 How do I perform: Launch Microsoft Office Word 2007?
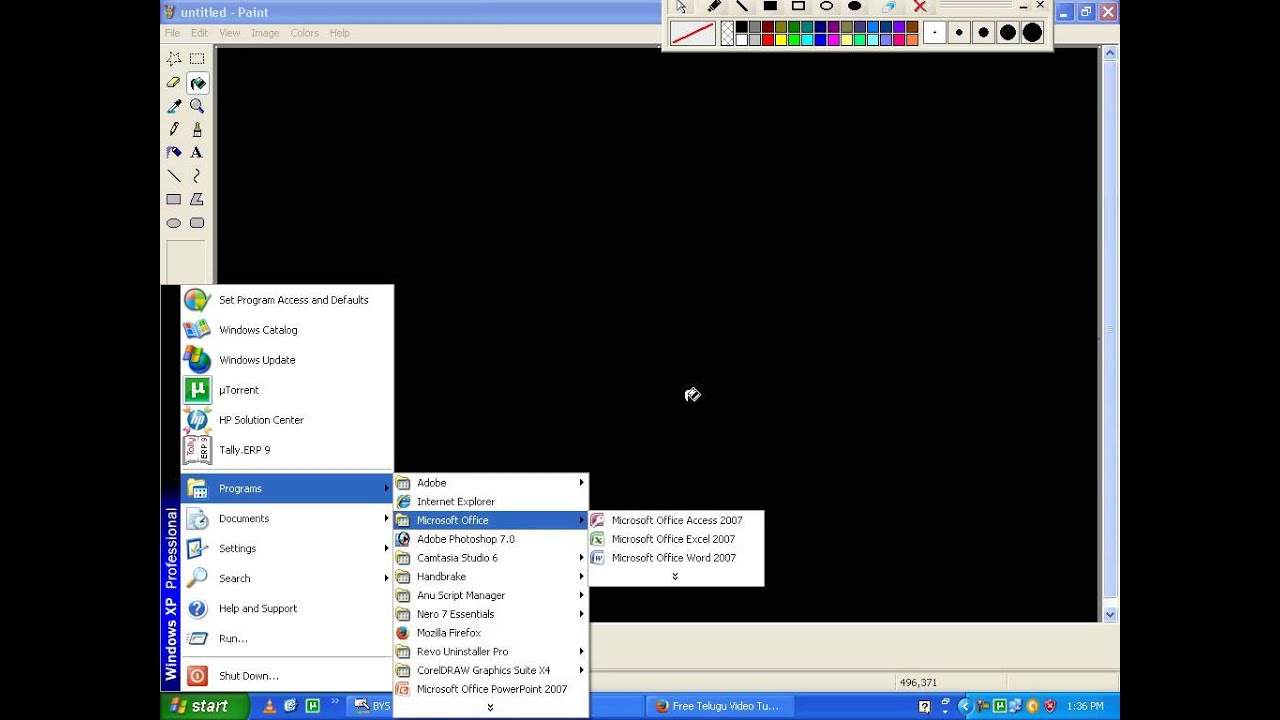pyautogui.click(x=676, y=558)
